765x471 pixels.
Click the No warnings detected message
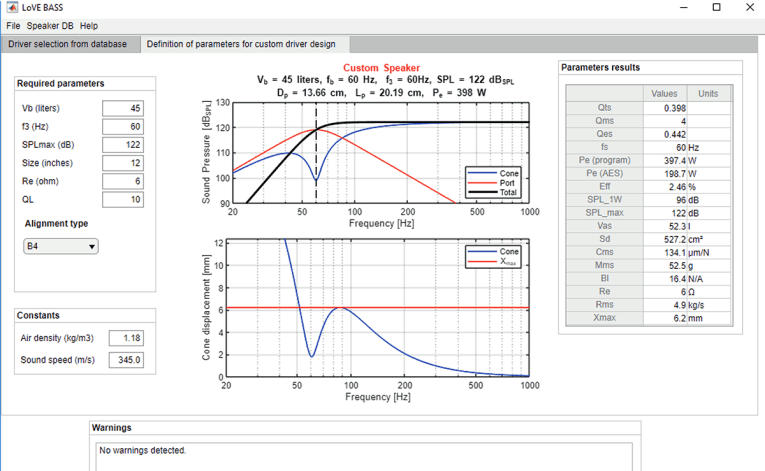coord(142,450)
